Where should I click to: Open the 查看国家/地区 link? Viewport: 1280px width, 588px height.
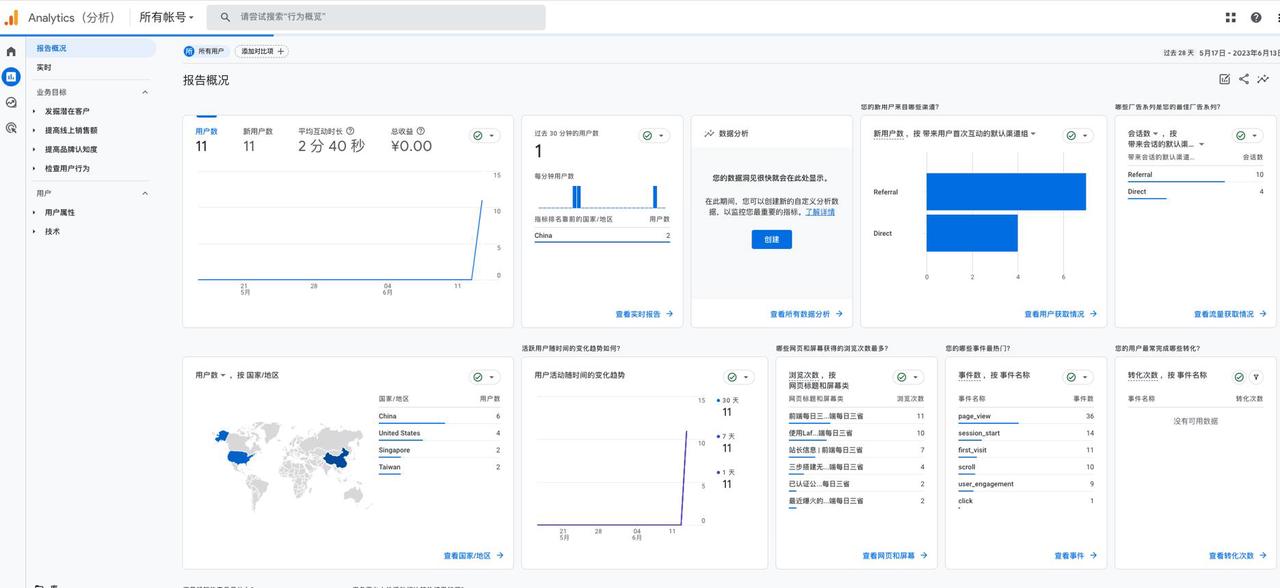tap(474, 555)
